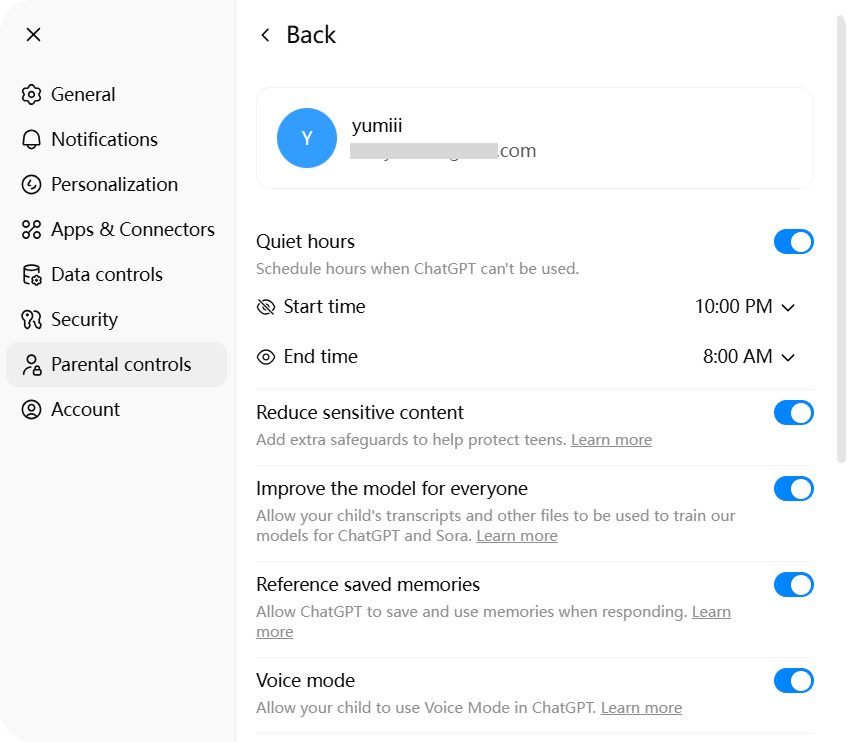
Task: Open the General settings gear icon
Action: (31, 94)
